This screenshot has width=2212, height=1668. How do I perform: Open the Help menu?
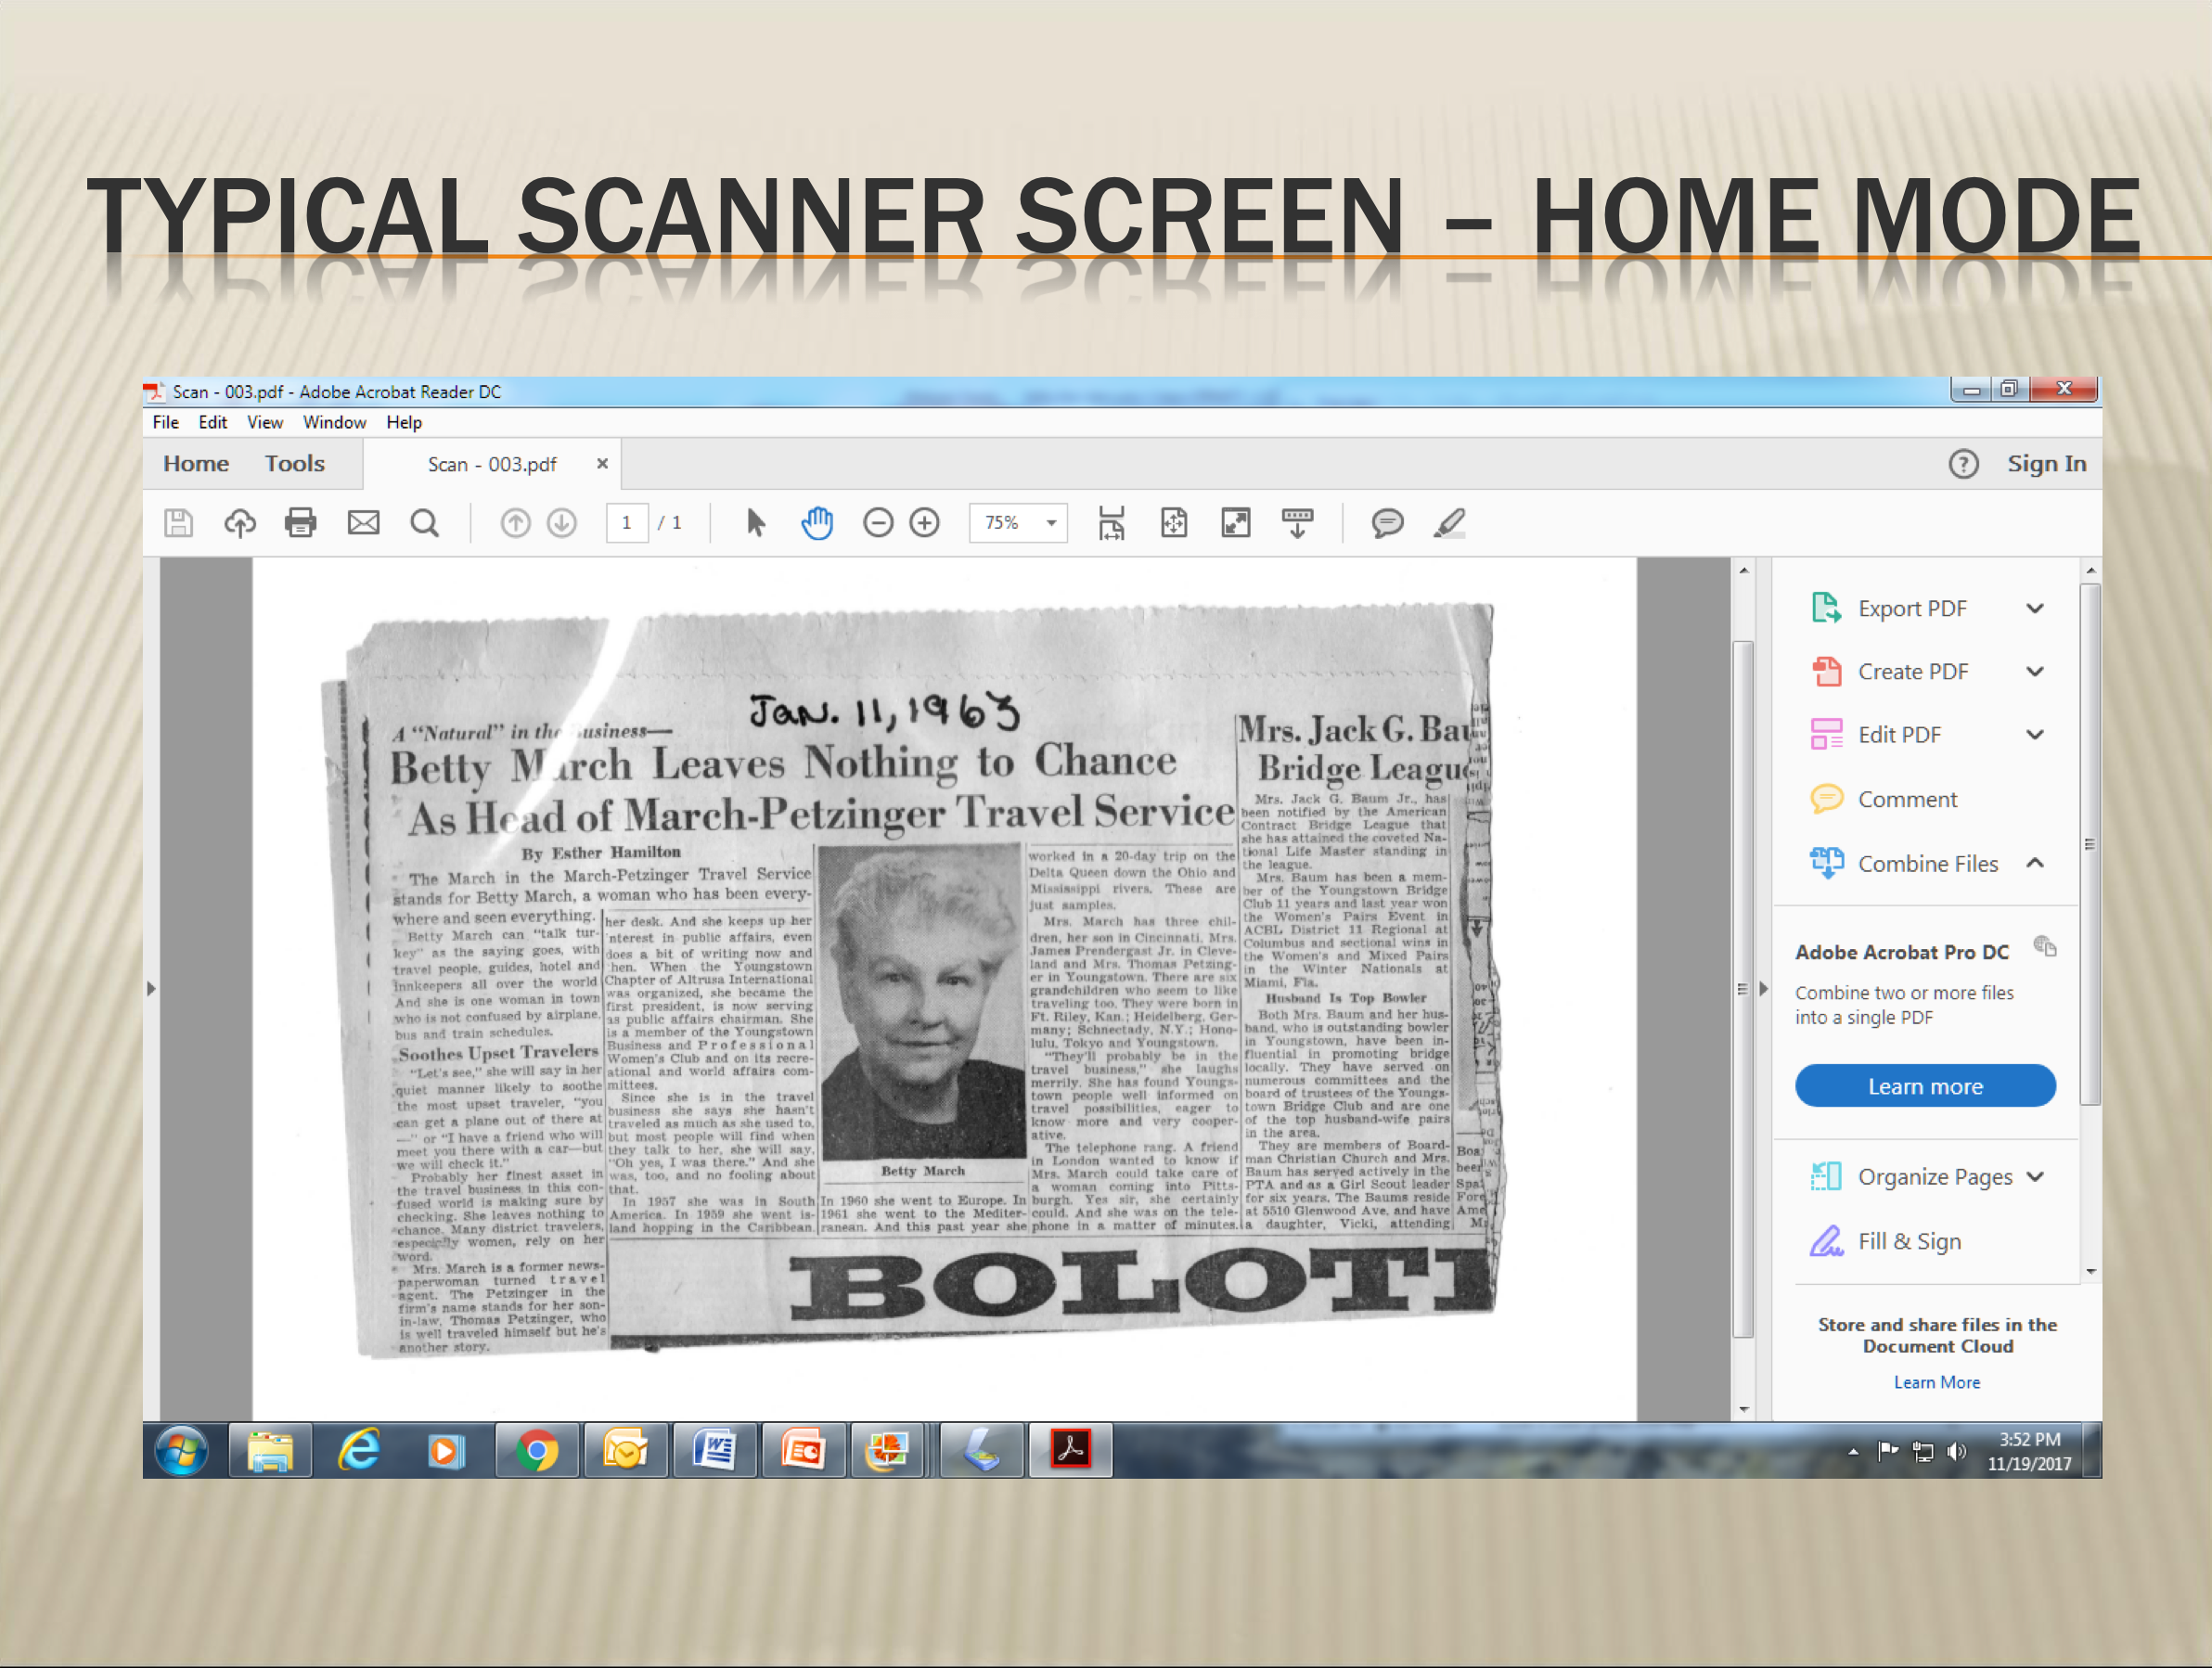(404, 423)
